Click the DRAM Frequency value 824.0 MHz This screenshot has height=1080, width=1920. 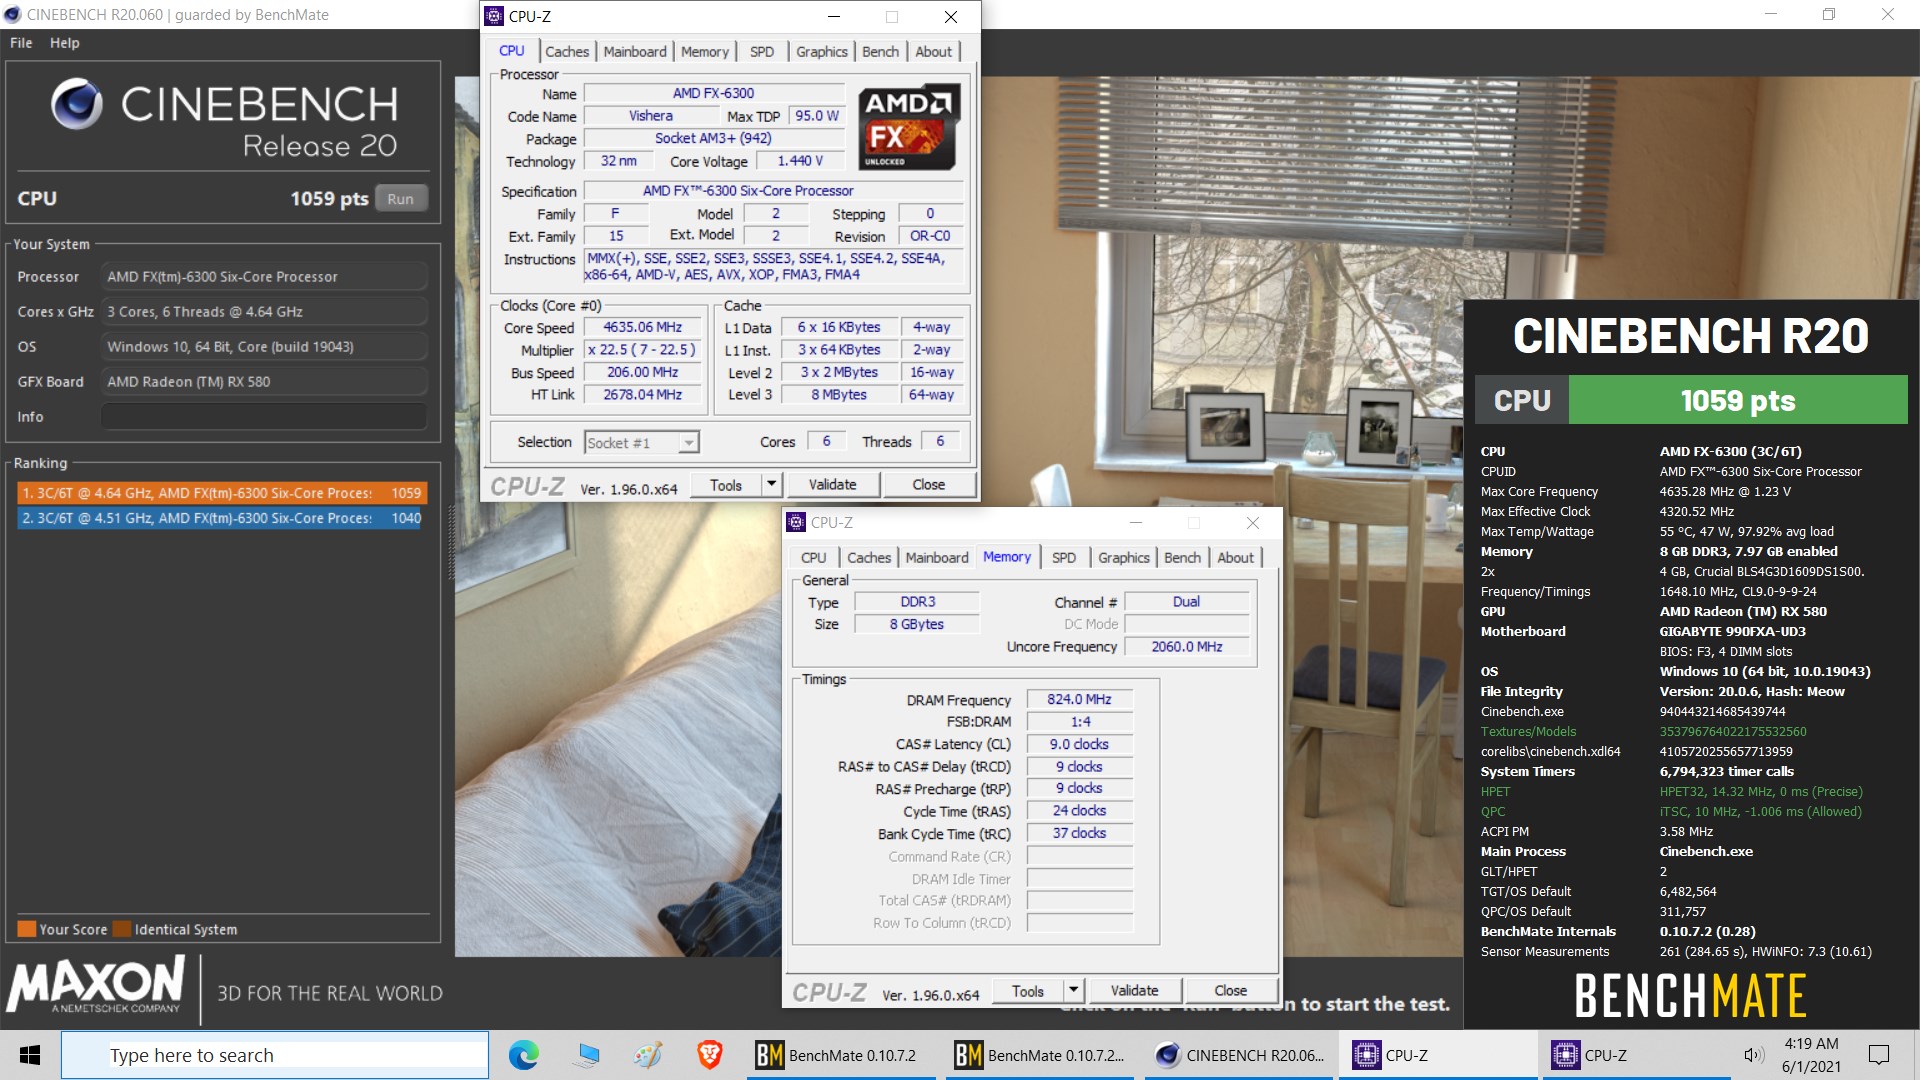click(1079, 700)
